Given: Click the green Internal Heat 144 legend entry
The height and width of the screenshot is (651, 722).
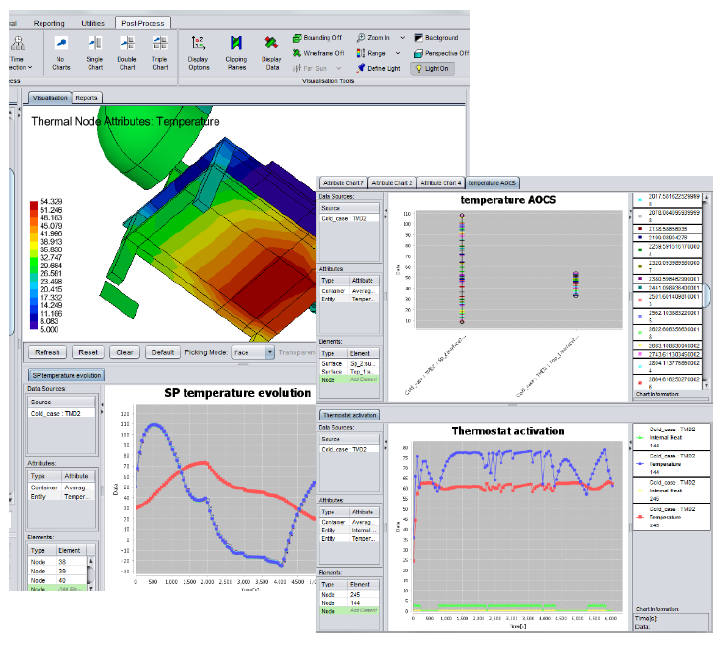Looking at the screenshot, I should [671, 437].
